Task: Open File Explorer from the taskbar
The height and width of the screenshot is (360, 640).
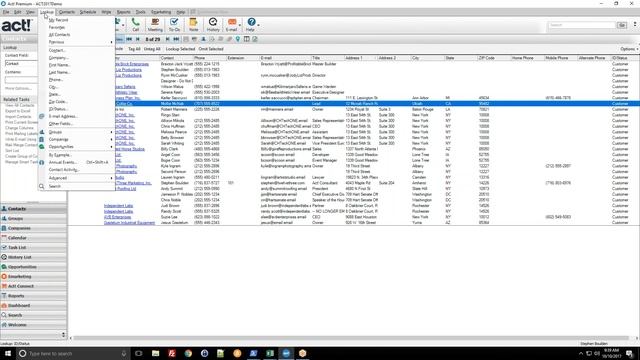Action: click(156, 353)
